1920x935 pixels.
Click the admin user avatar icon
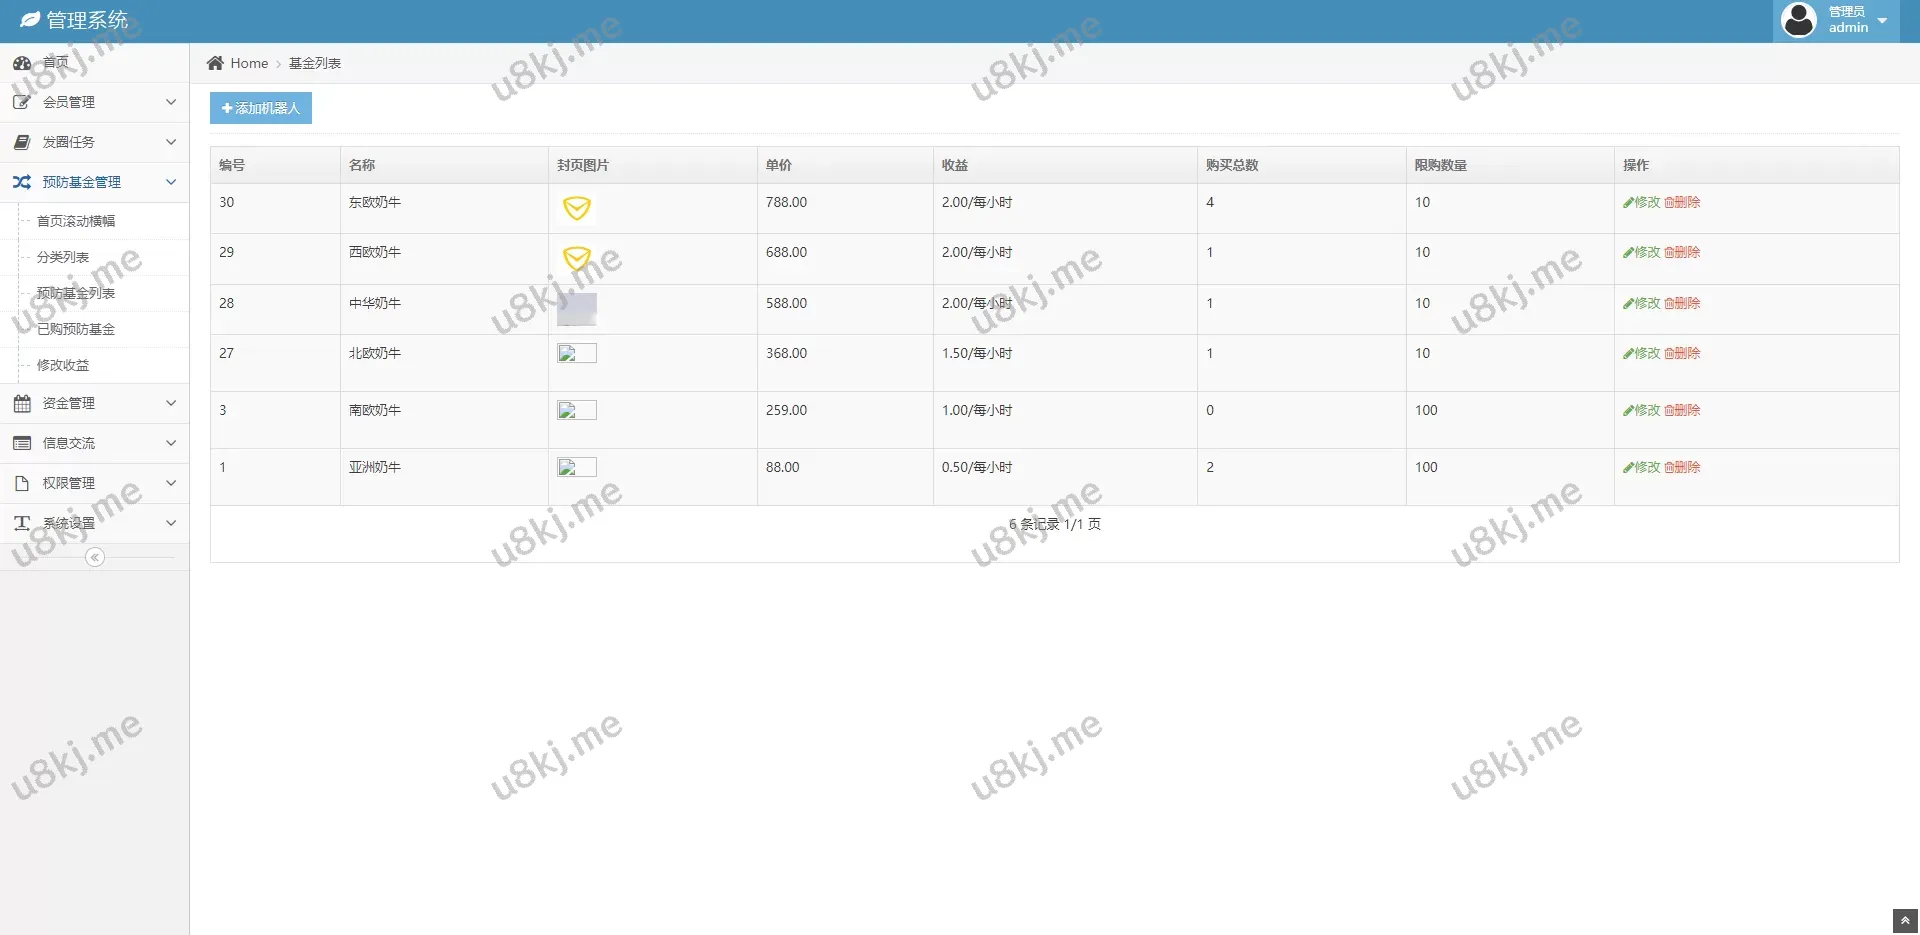pos(1799,20)
